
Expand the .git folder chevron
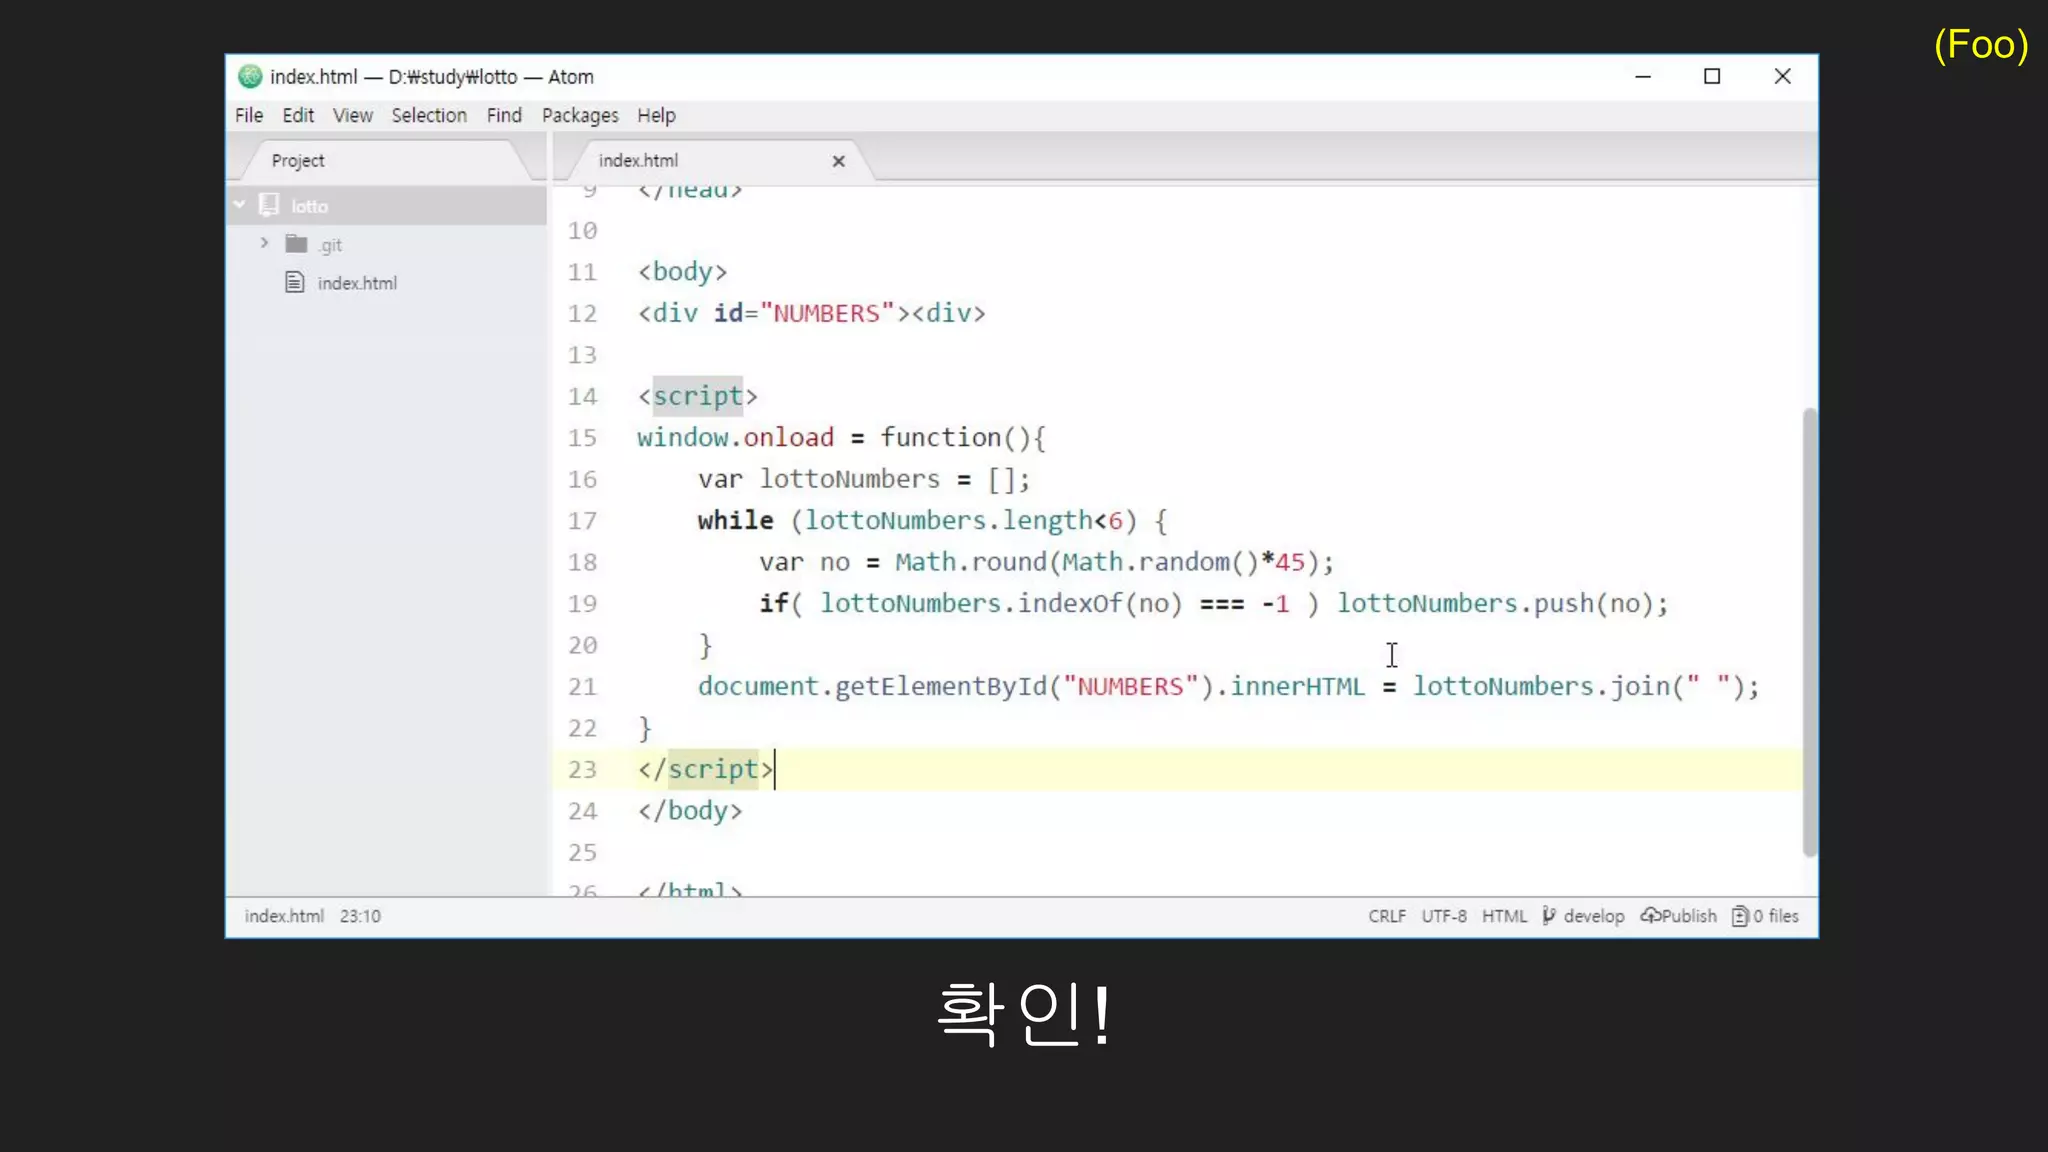[x=264, y=243]
